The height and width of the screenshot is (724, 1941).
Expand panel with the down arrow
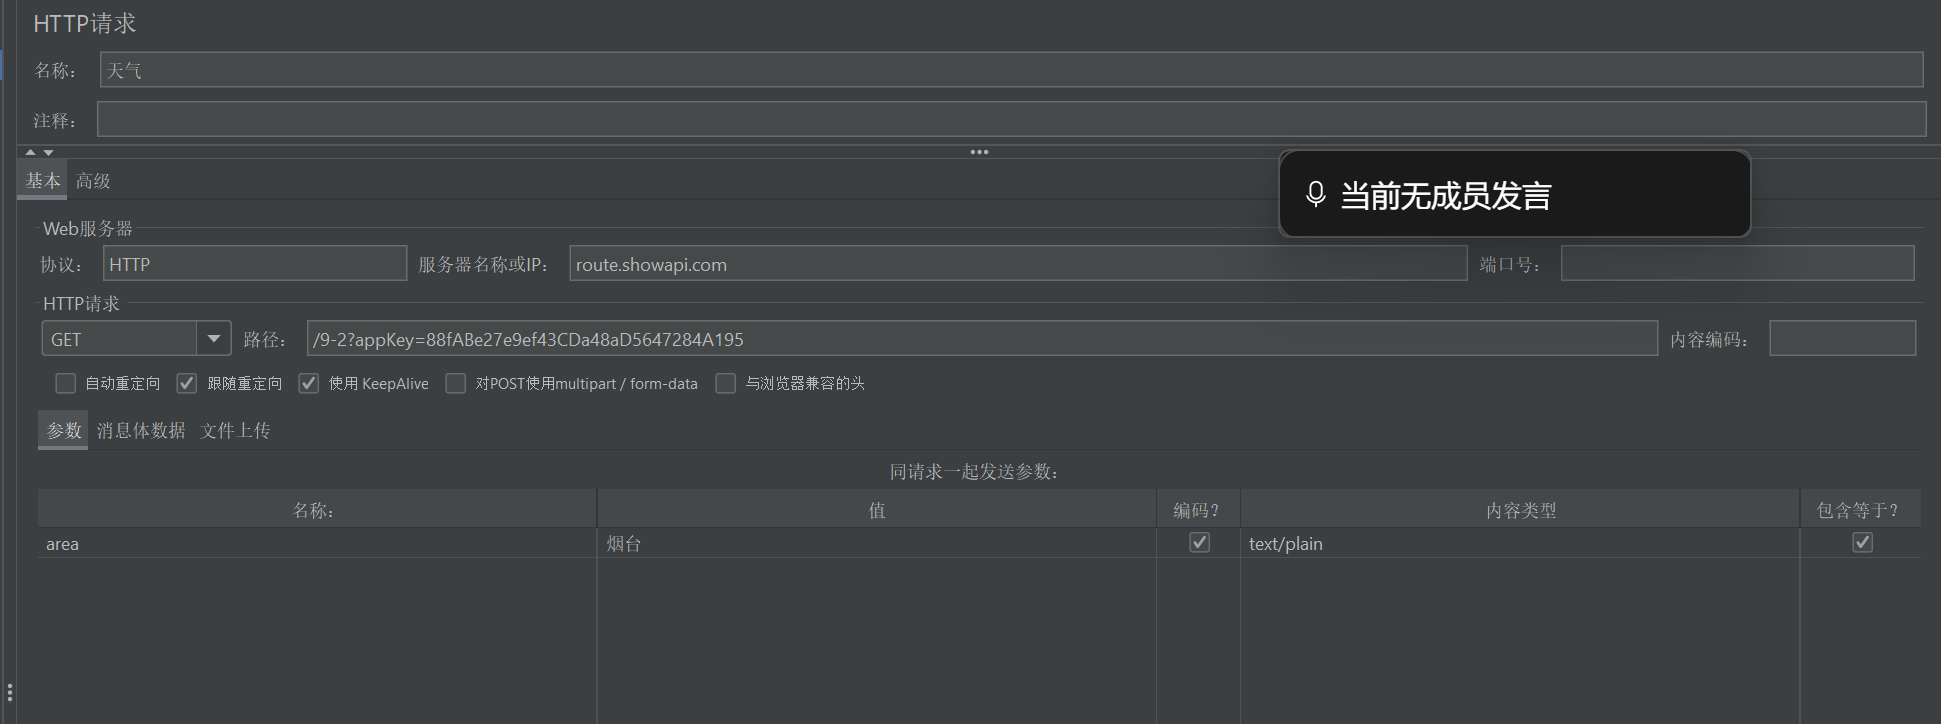48,152
